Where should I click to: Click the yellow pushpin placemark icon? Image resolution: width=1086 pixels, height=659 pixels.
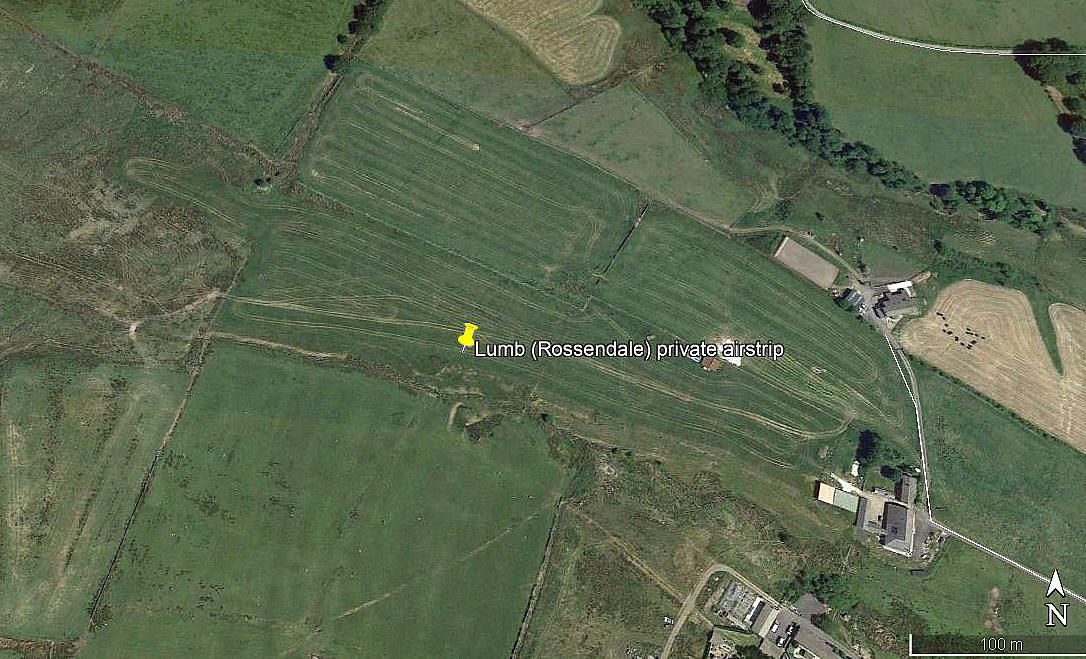468,337
